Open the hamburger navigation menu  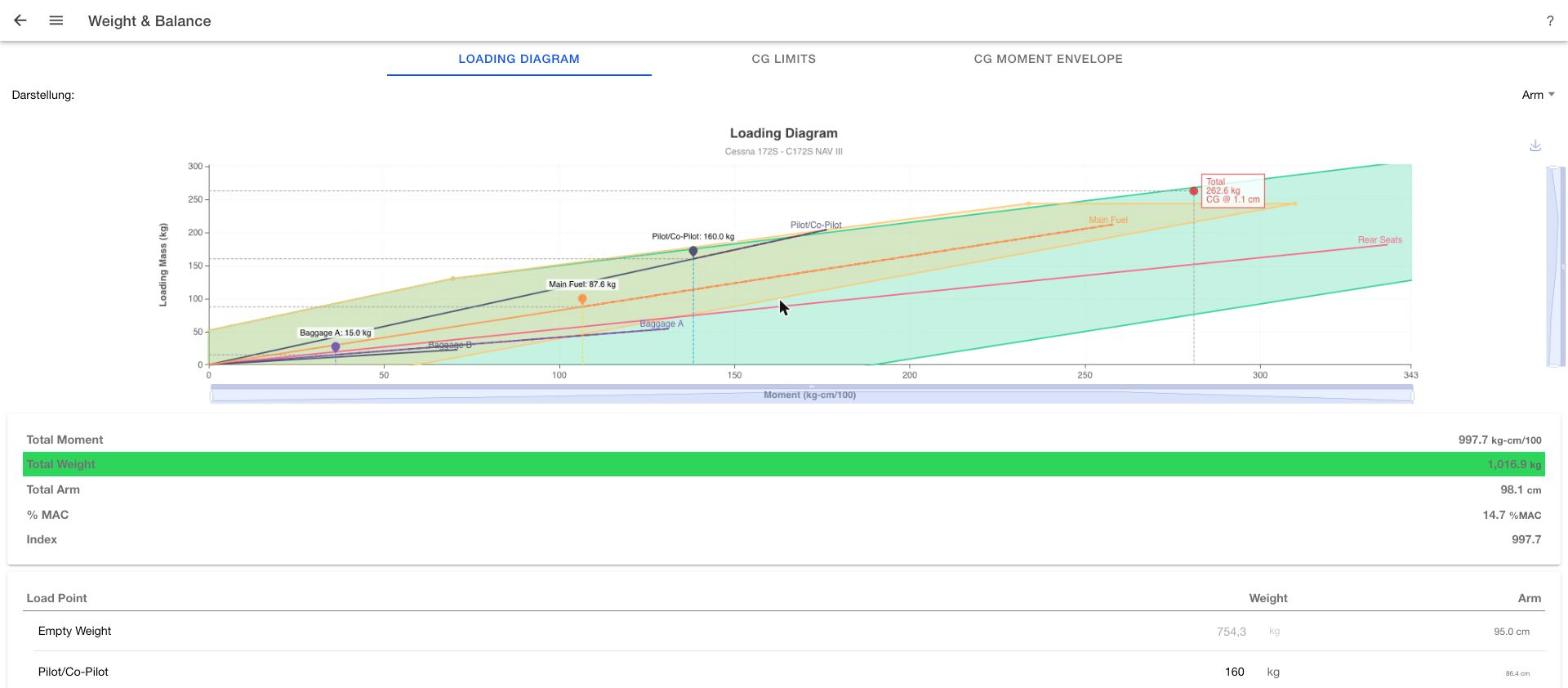[x=56, y=21]
